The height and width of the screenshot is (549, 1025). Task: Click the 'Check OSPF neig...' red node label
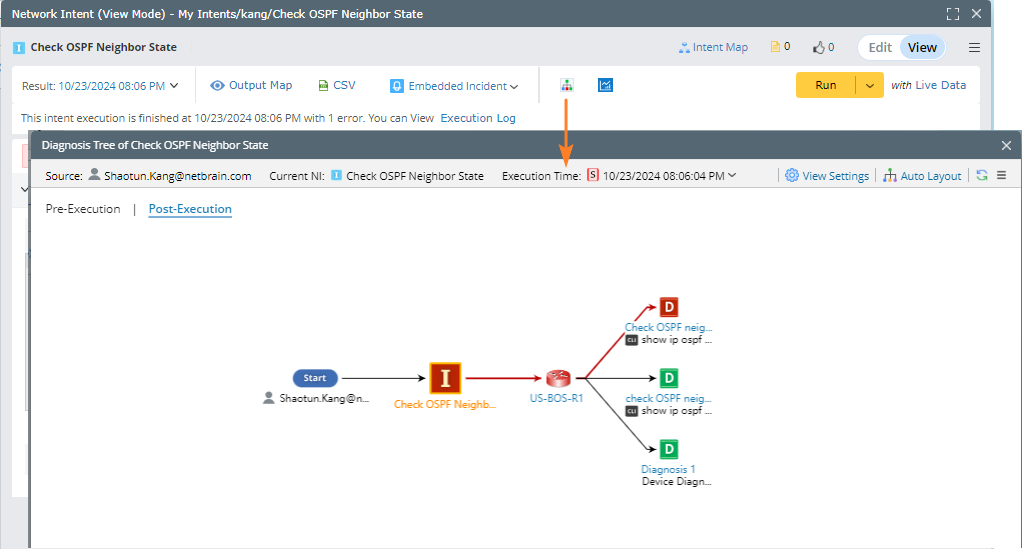tap(668, 327)
